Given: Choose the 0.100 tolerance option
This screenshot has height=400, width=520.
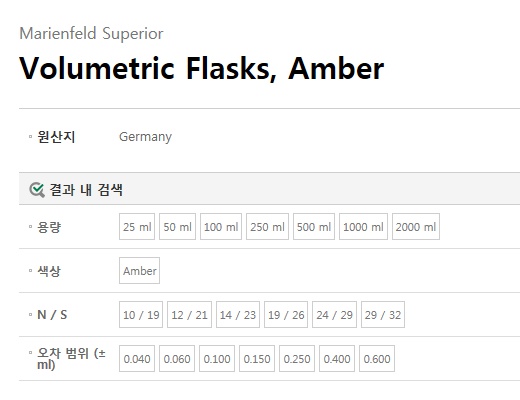Looking at the screenshot, I should pos(217,359).
